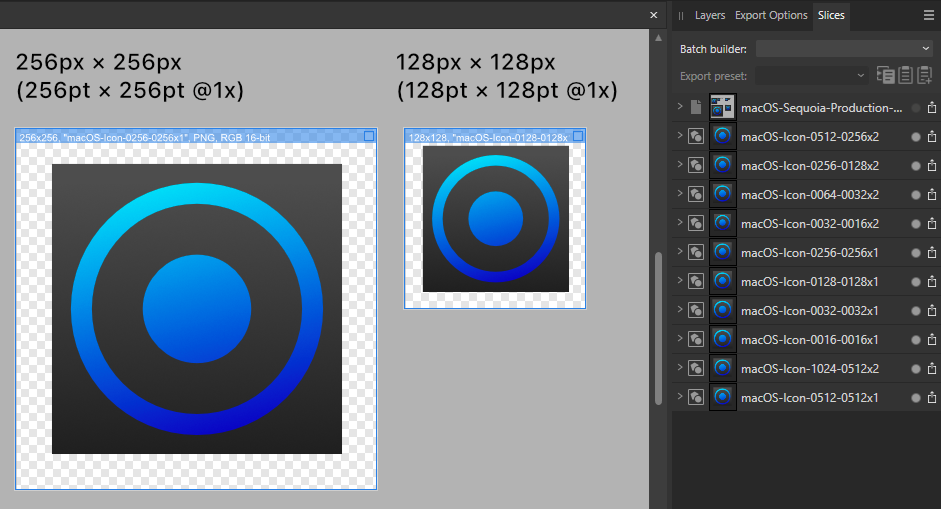Open the Export preset dropdown
Screen dimensions: 941x509
coord(811,76)
